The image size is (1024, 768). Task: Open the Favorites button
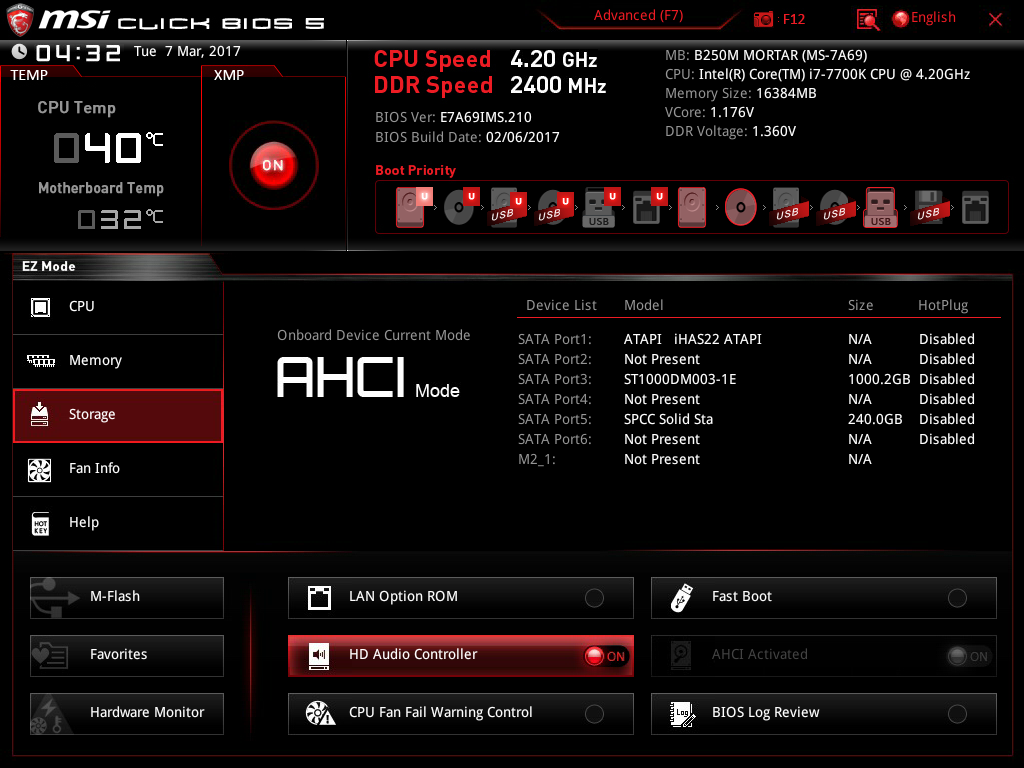point(127,655)
